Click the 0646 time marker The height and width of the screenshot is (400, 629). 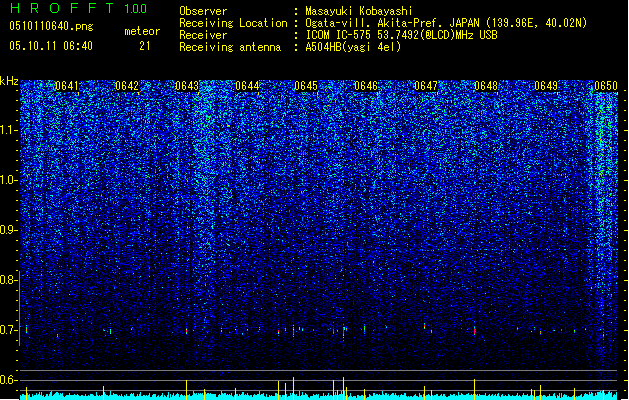366,86
